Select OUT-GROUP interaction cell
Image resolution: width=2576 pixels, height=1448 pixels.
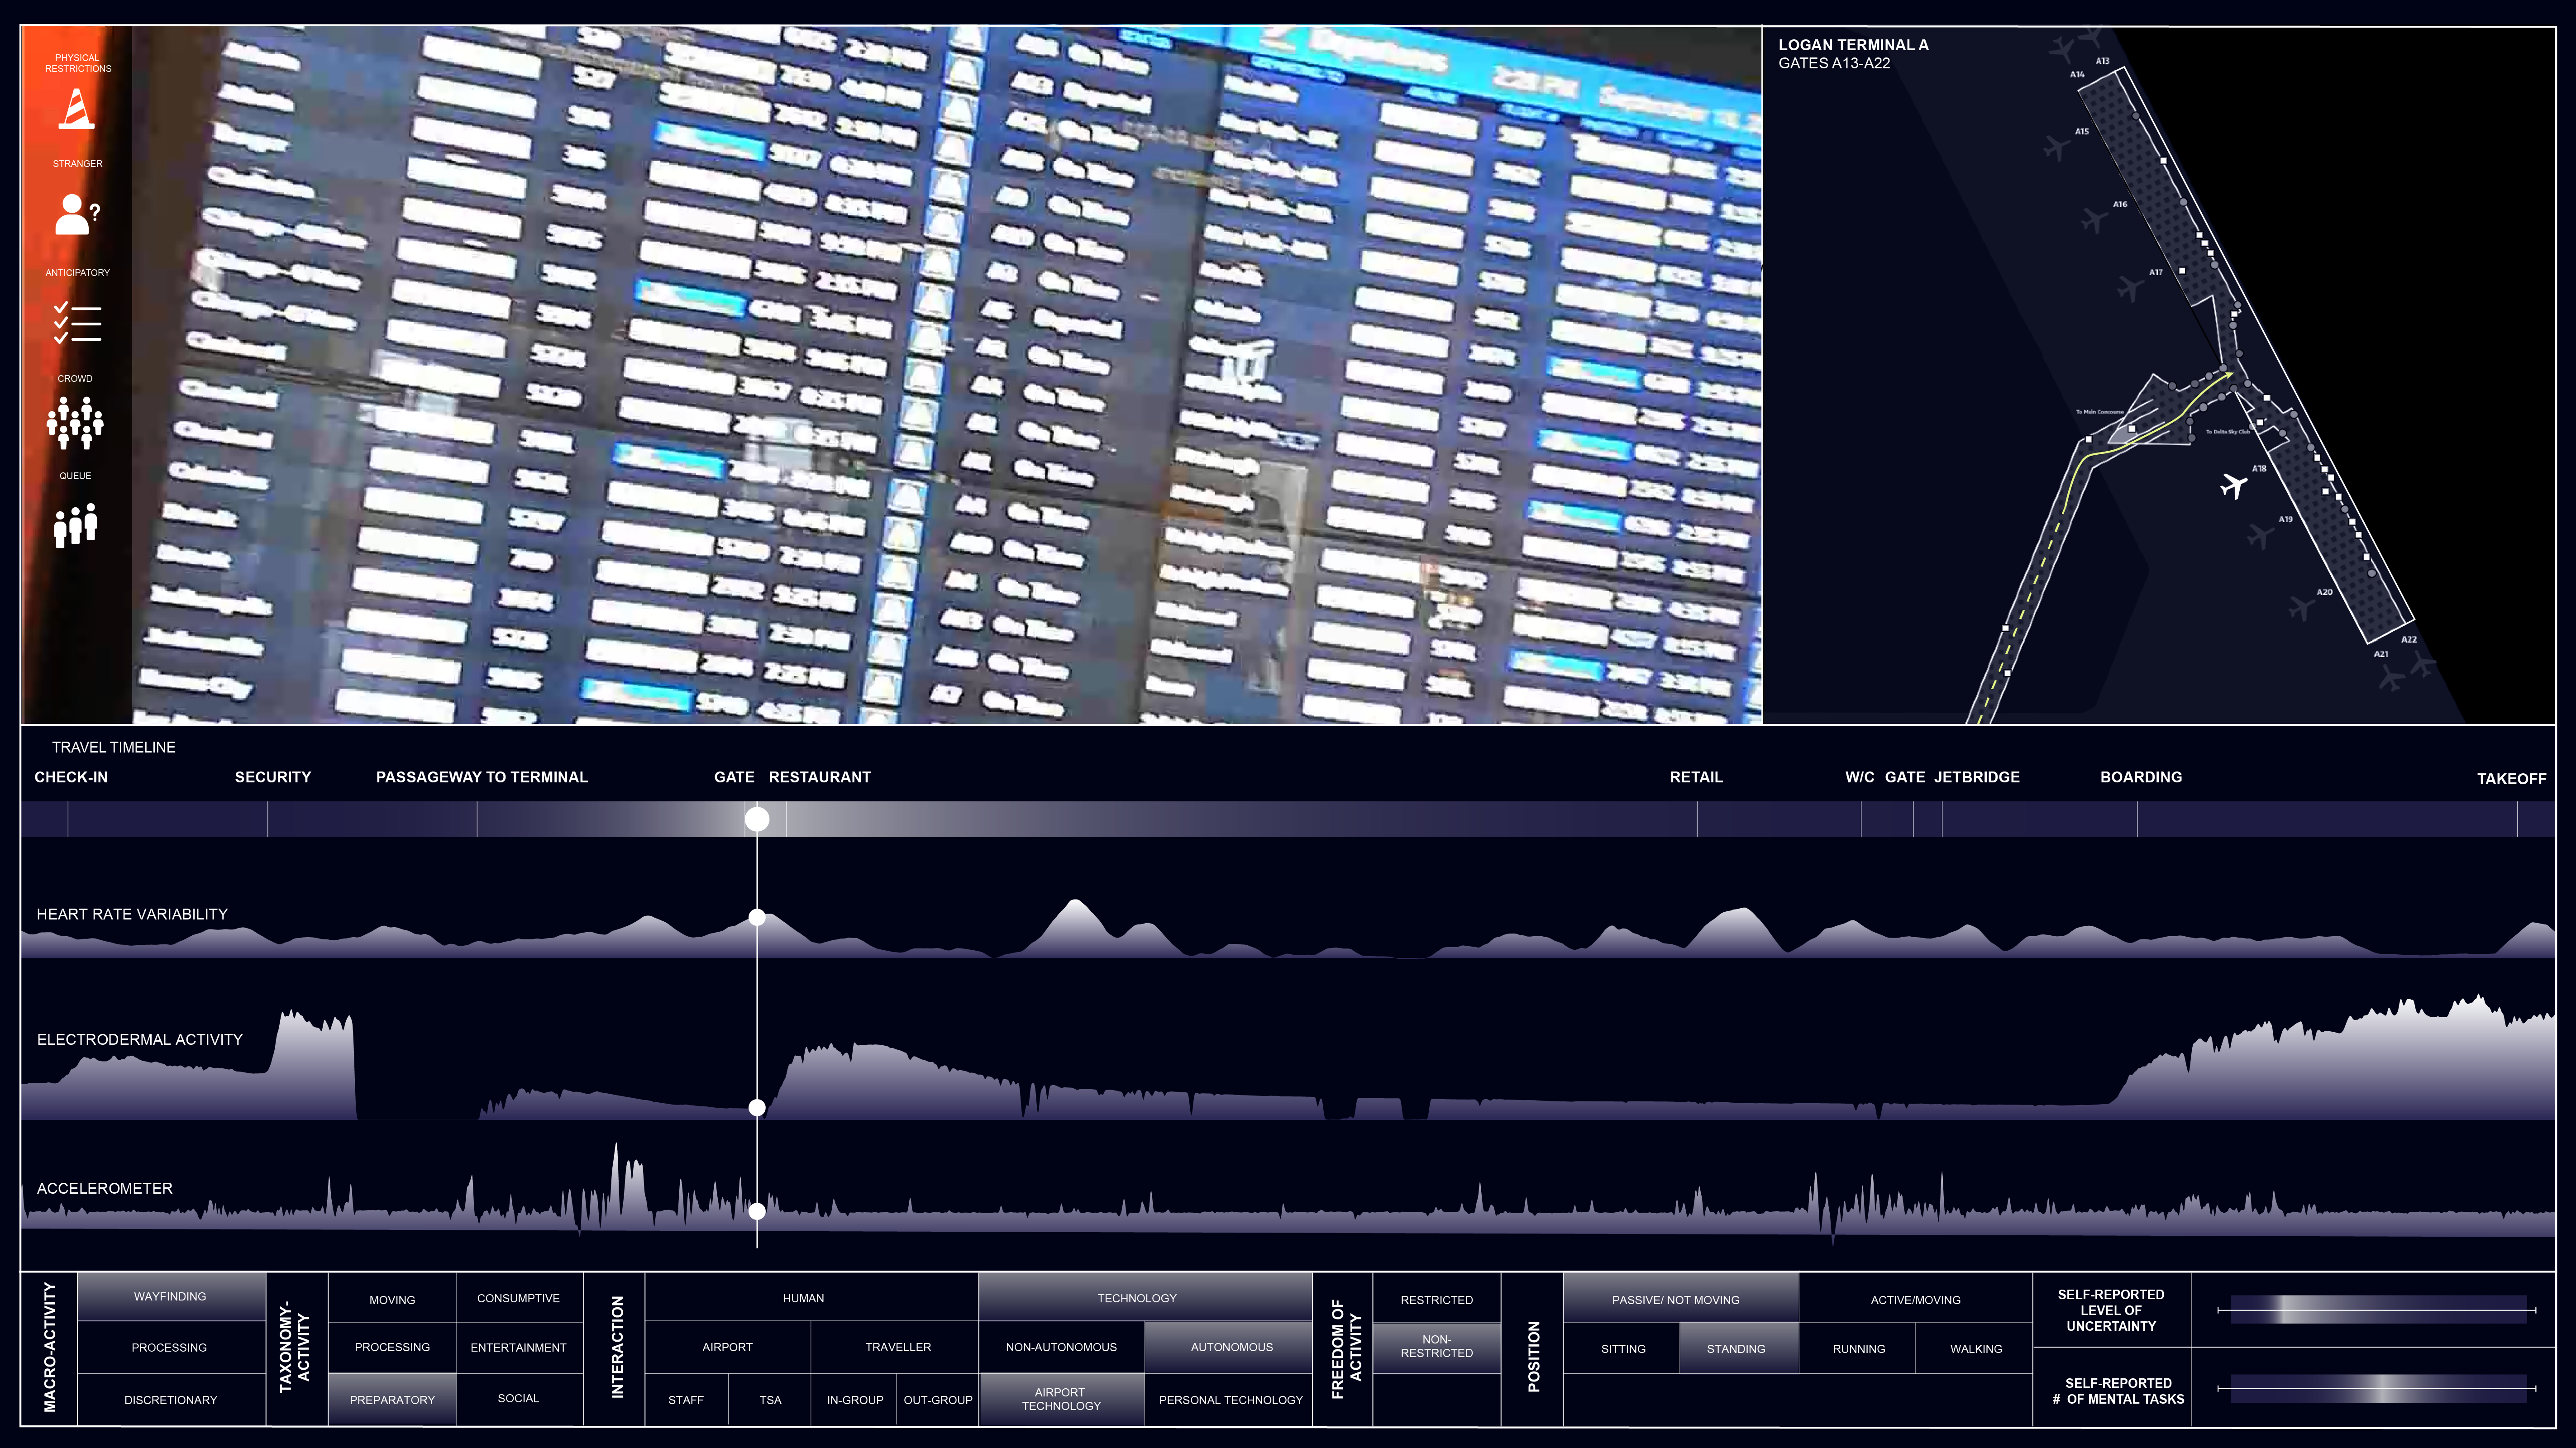coord(938,1399)
